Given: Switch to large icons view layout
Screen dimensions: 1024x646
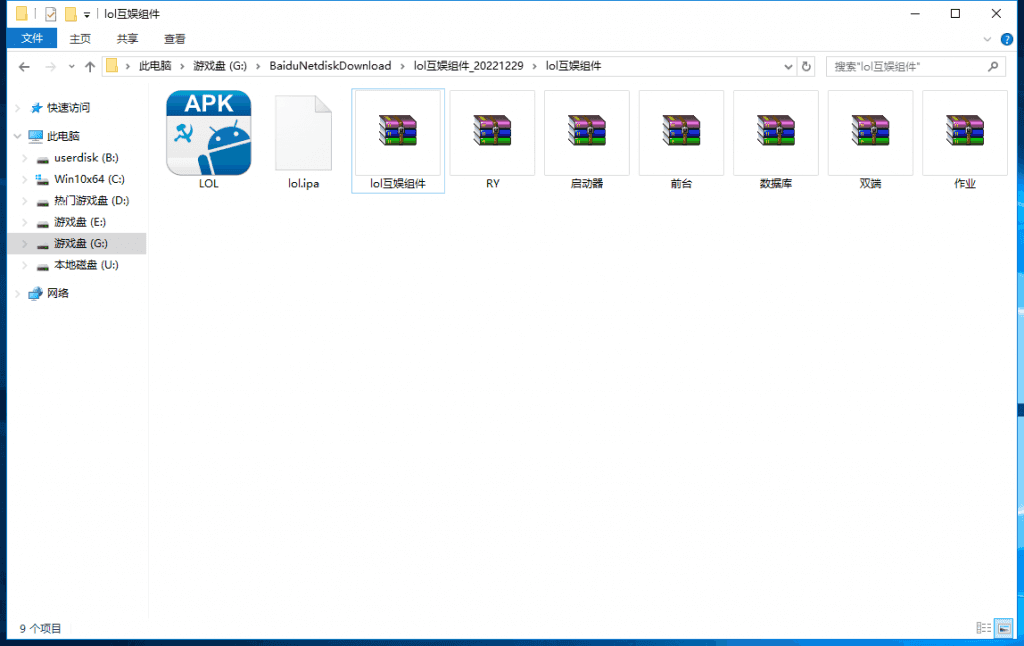Looking at the screenshot, I should click(x=1004, y=628).
